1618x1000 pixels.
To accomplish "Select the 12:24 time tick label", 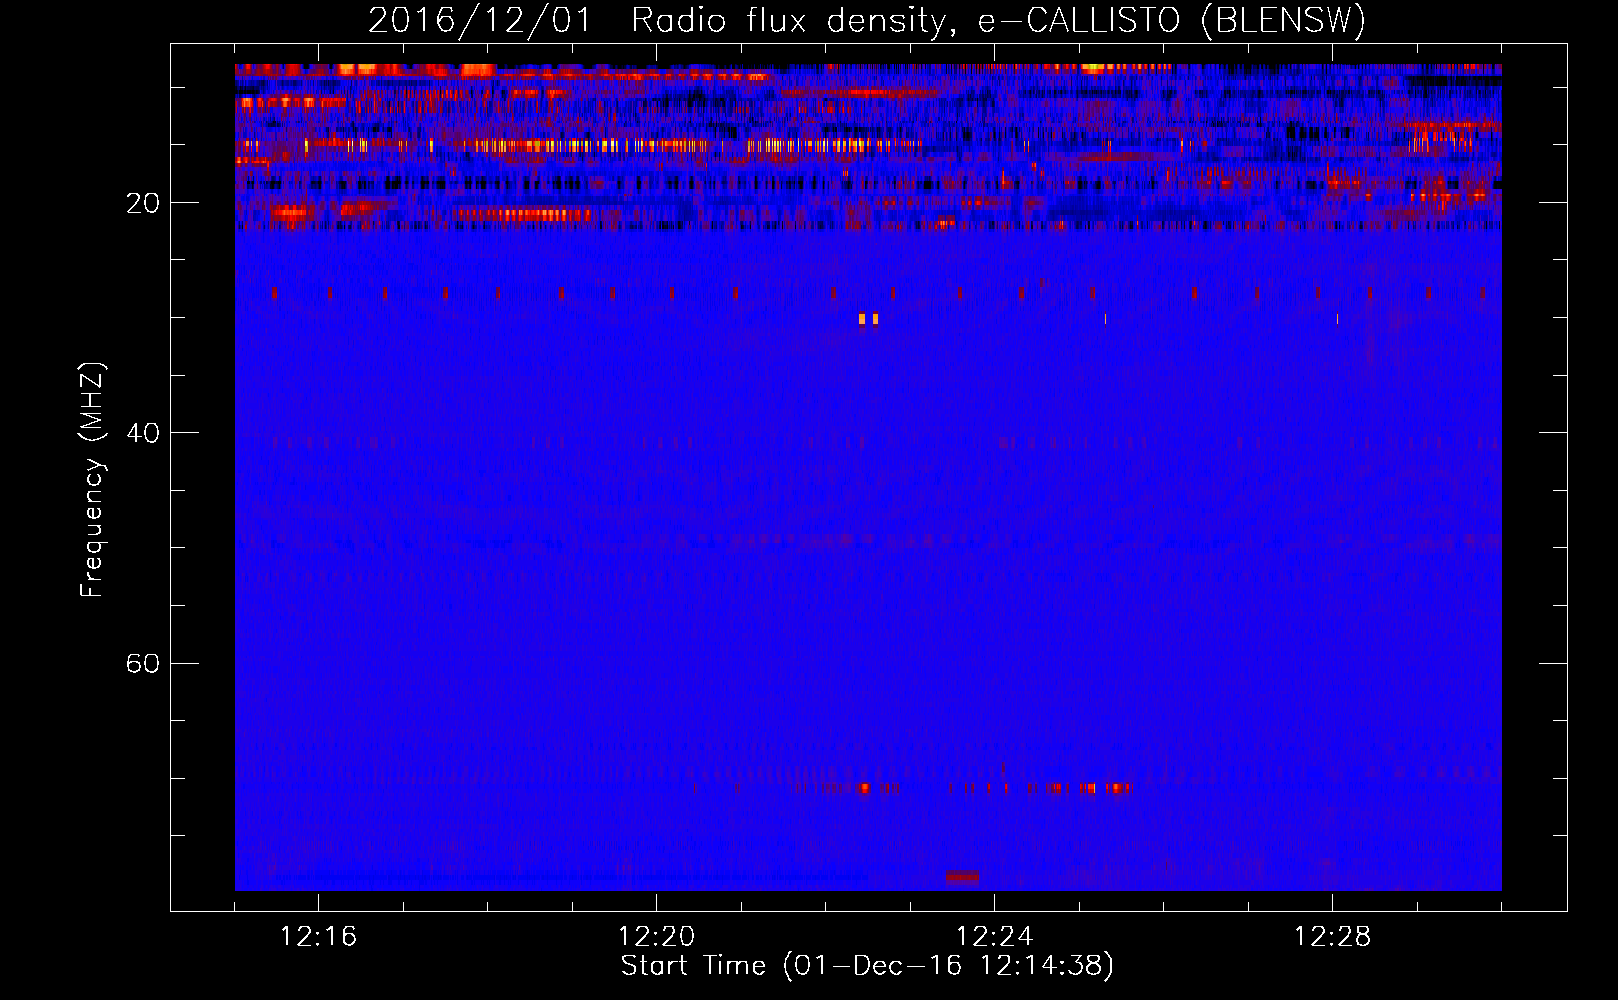I will (994, 937).
